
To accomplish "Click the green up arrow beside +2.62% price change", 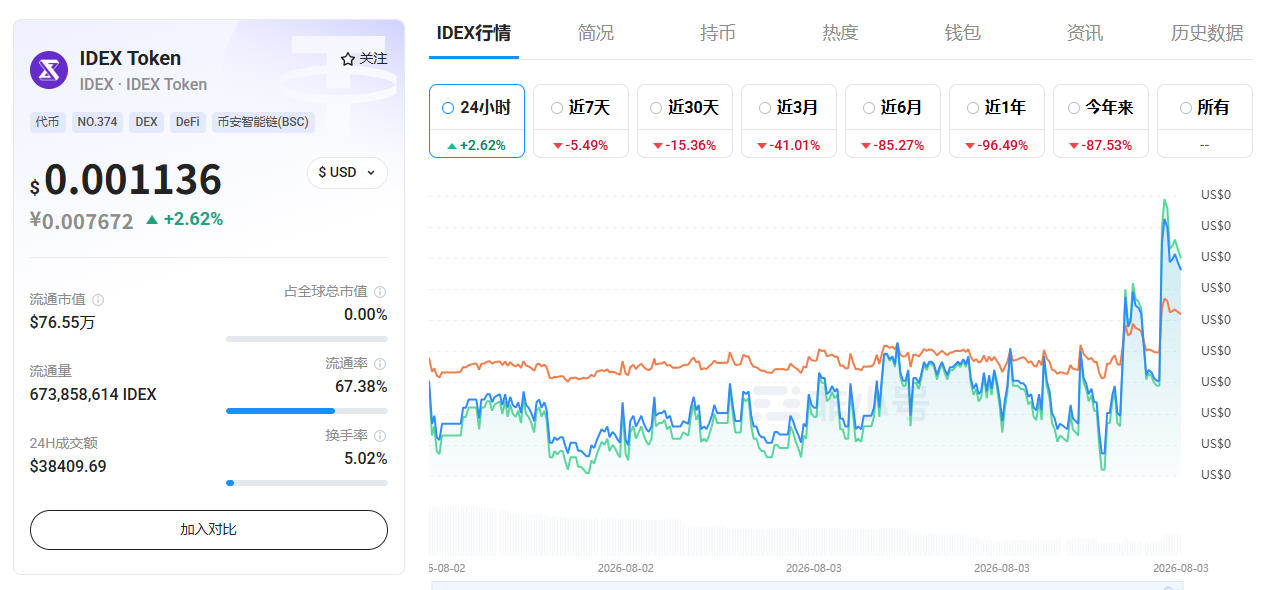I will pyautogui.click(x=152, y=220).
